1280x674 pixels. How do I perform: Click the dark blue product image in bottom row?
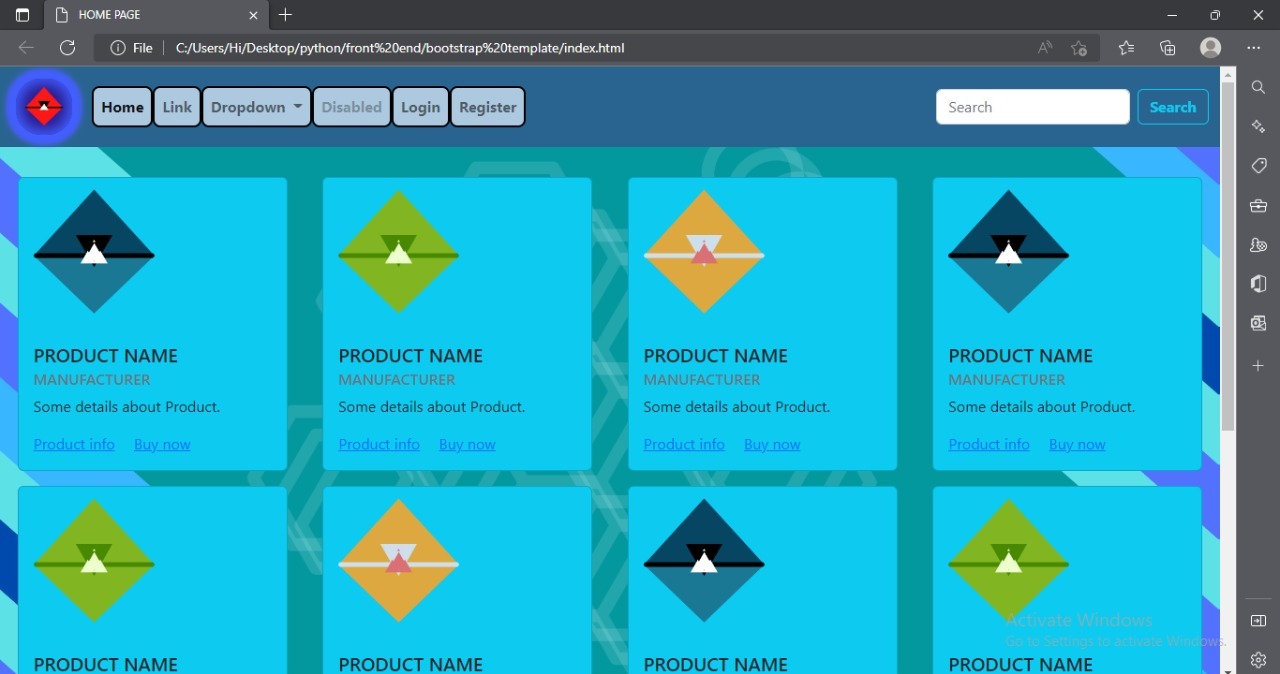pos(704,561)
